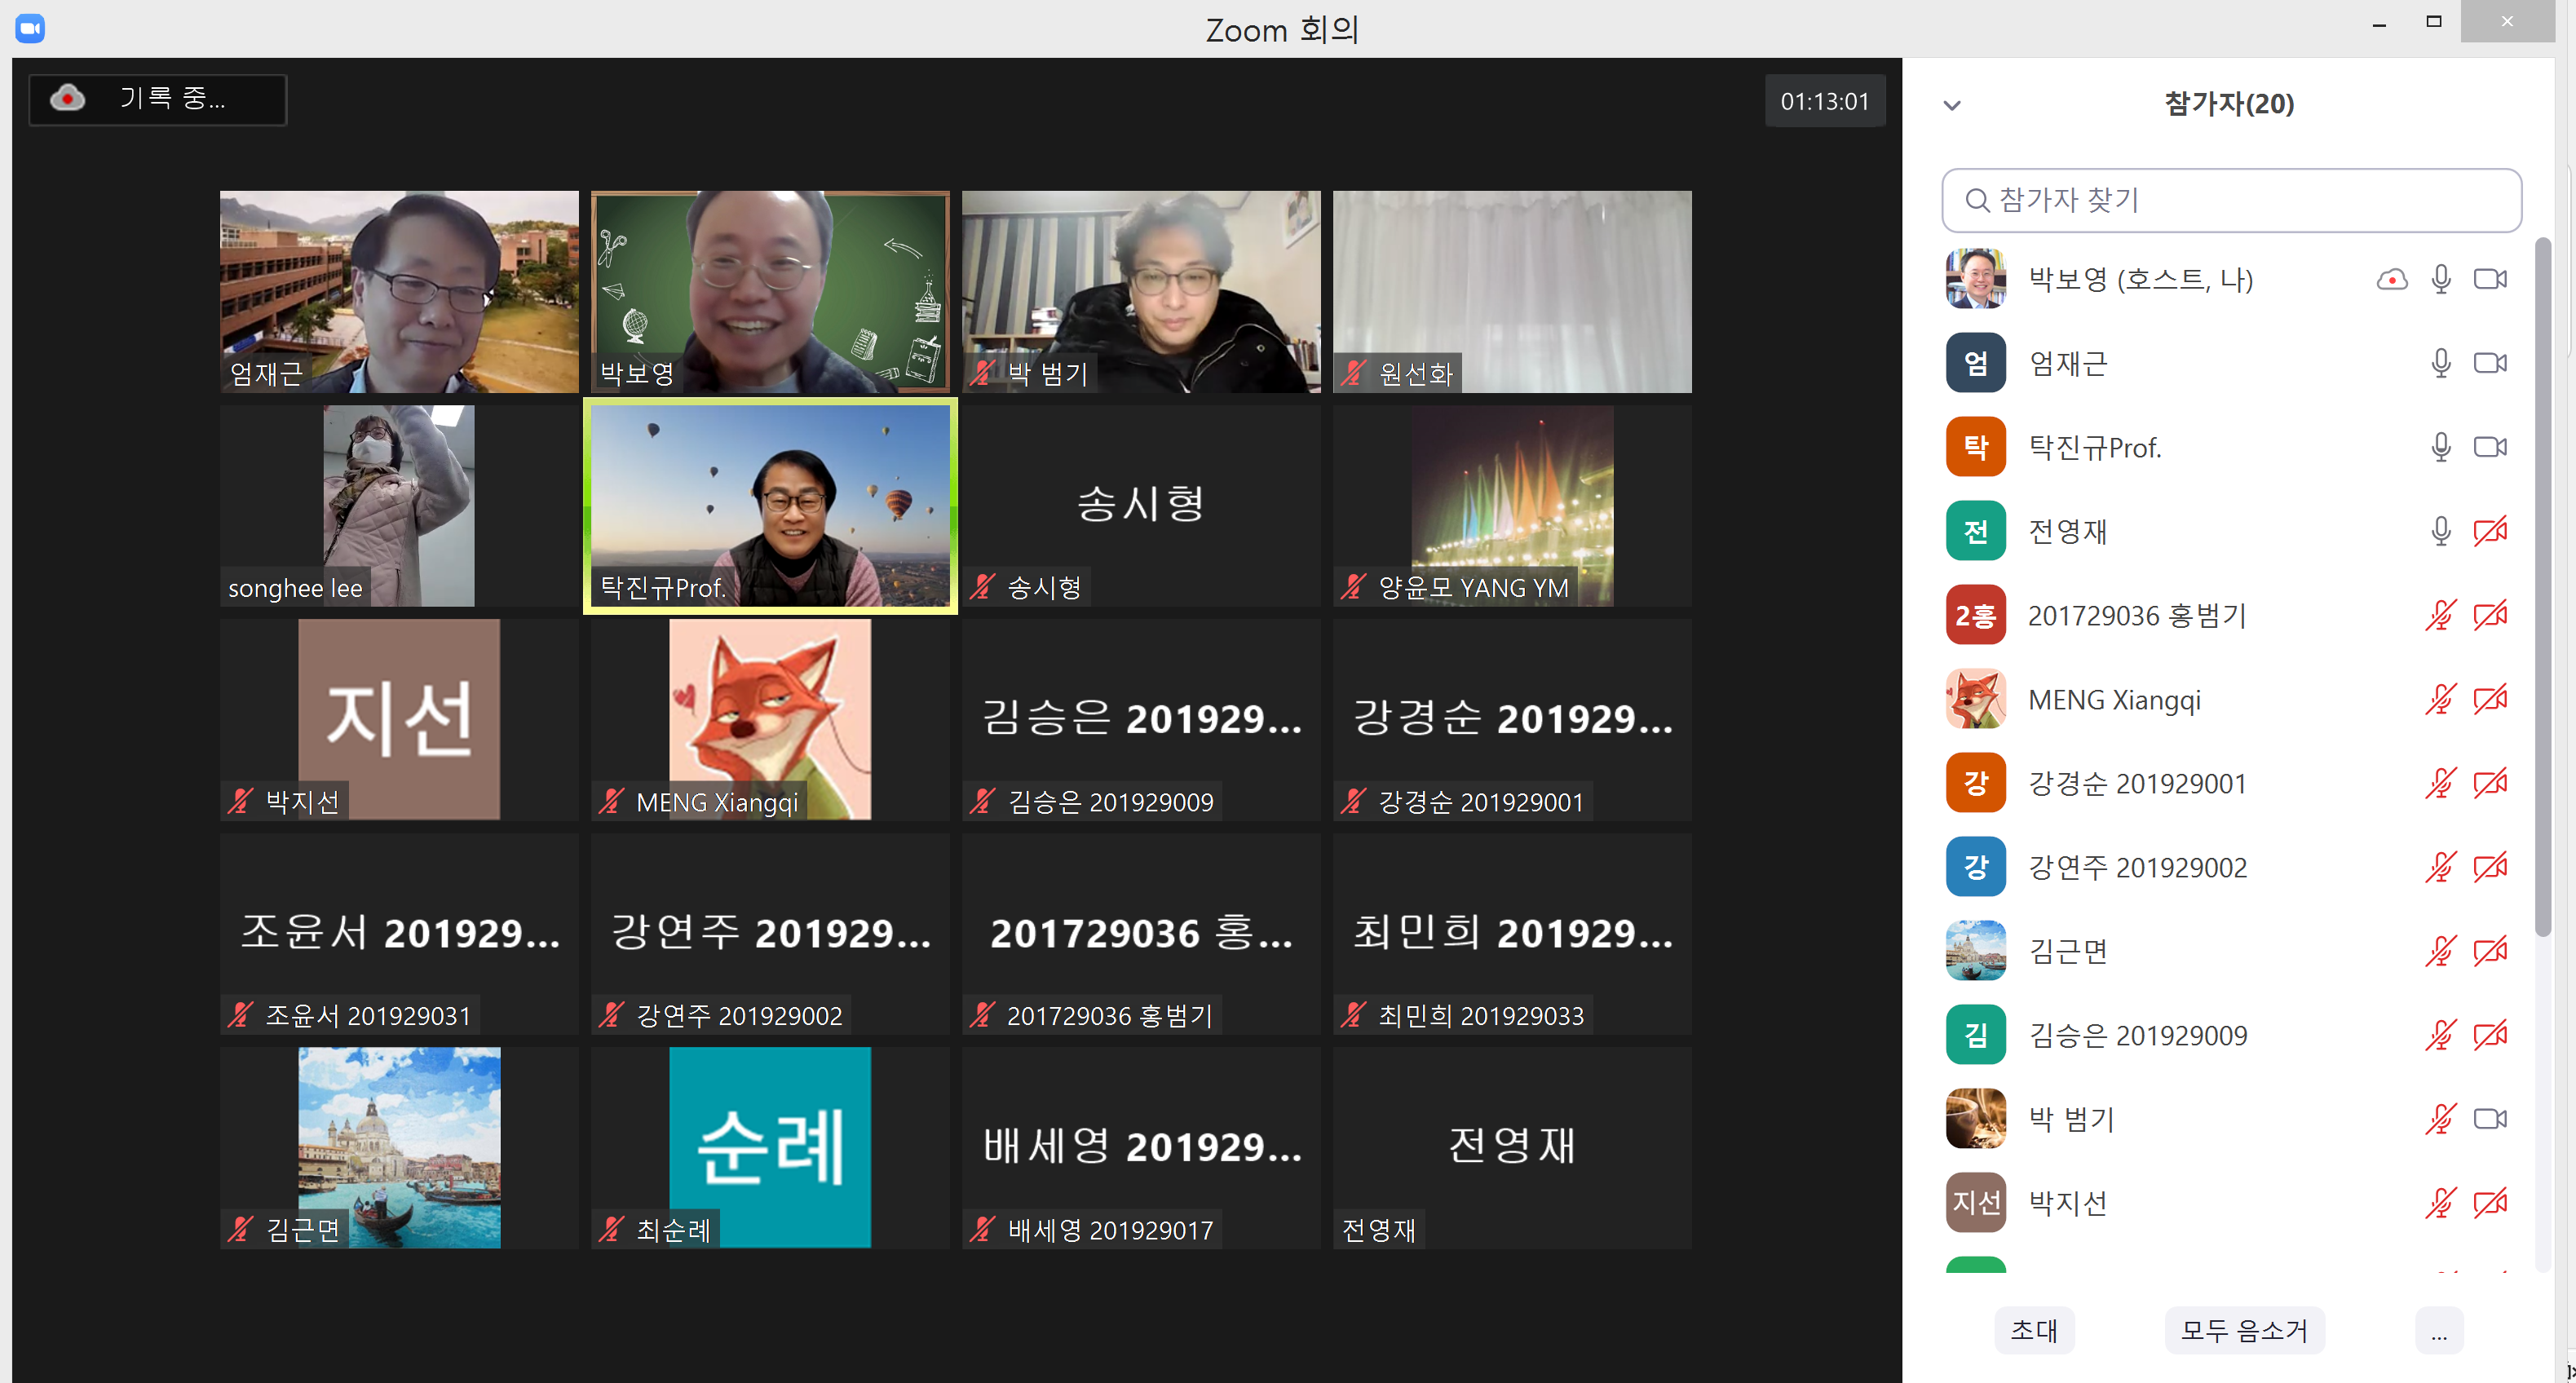Click muted mic icon for MENG Xiangqi in list
Image resolution: width=2576 pixels, height=1383 pixels.
point(2441,699)
